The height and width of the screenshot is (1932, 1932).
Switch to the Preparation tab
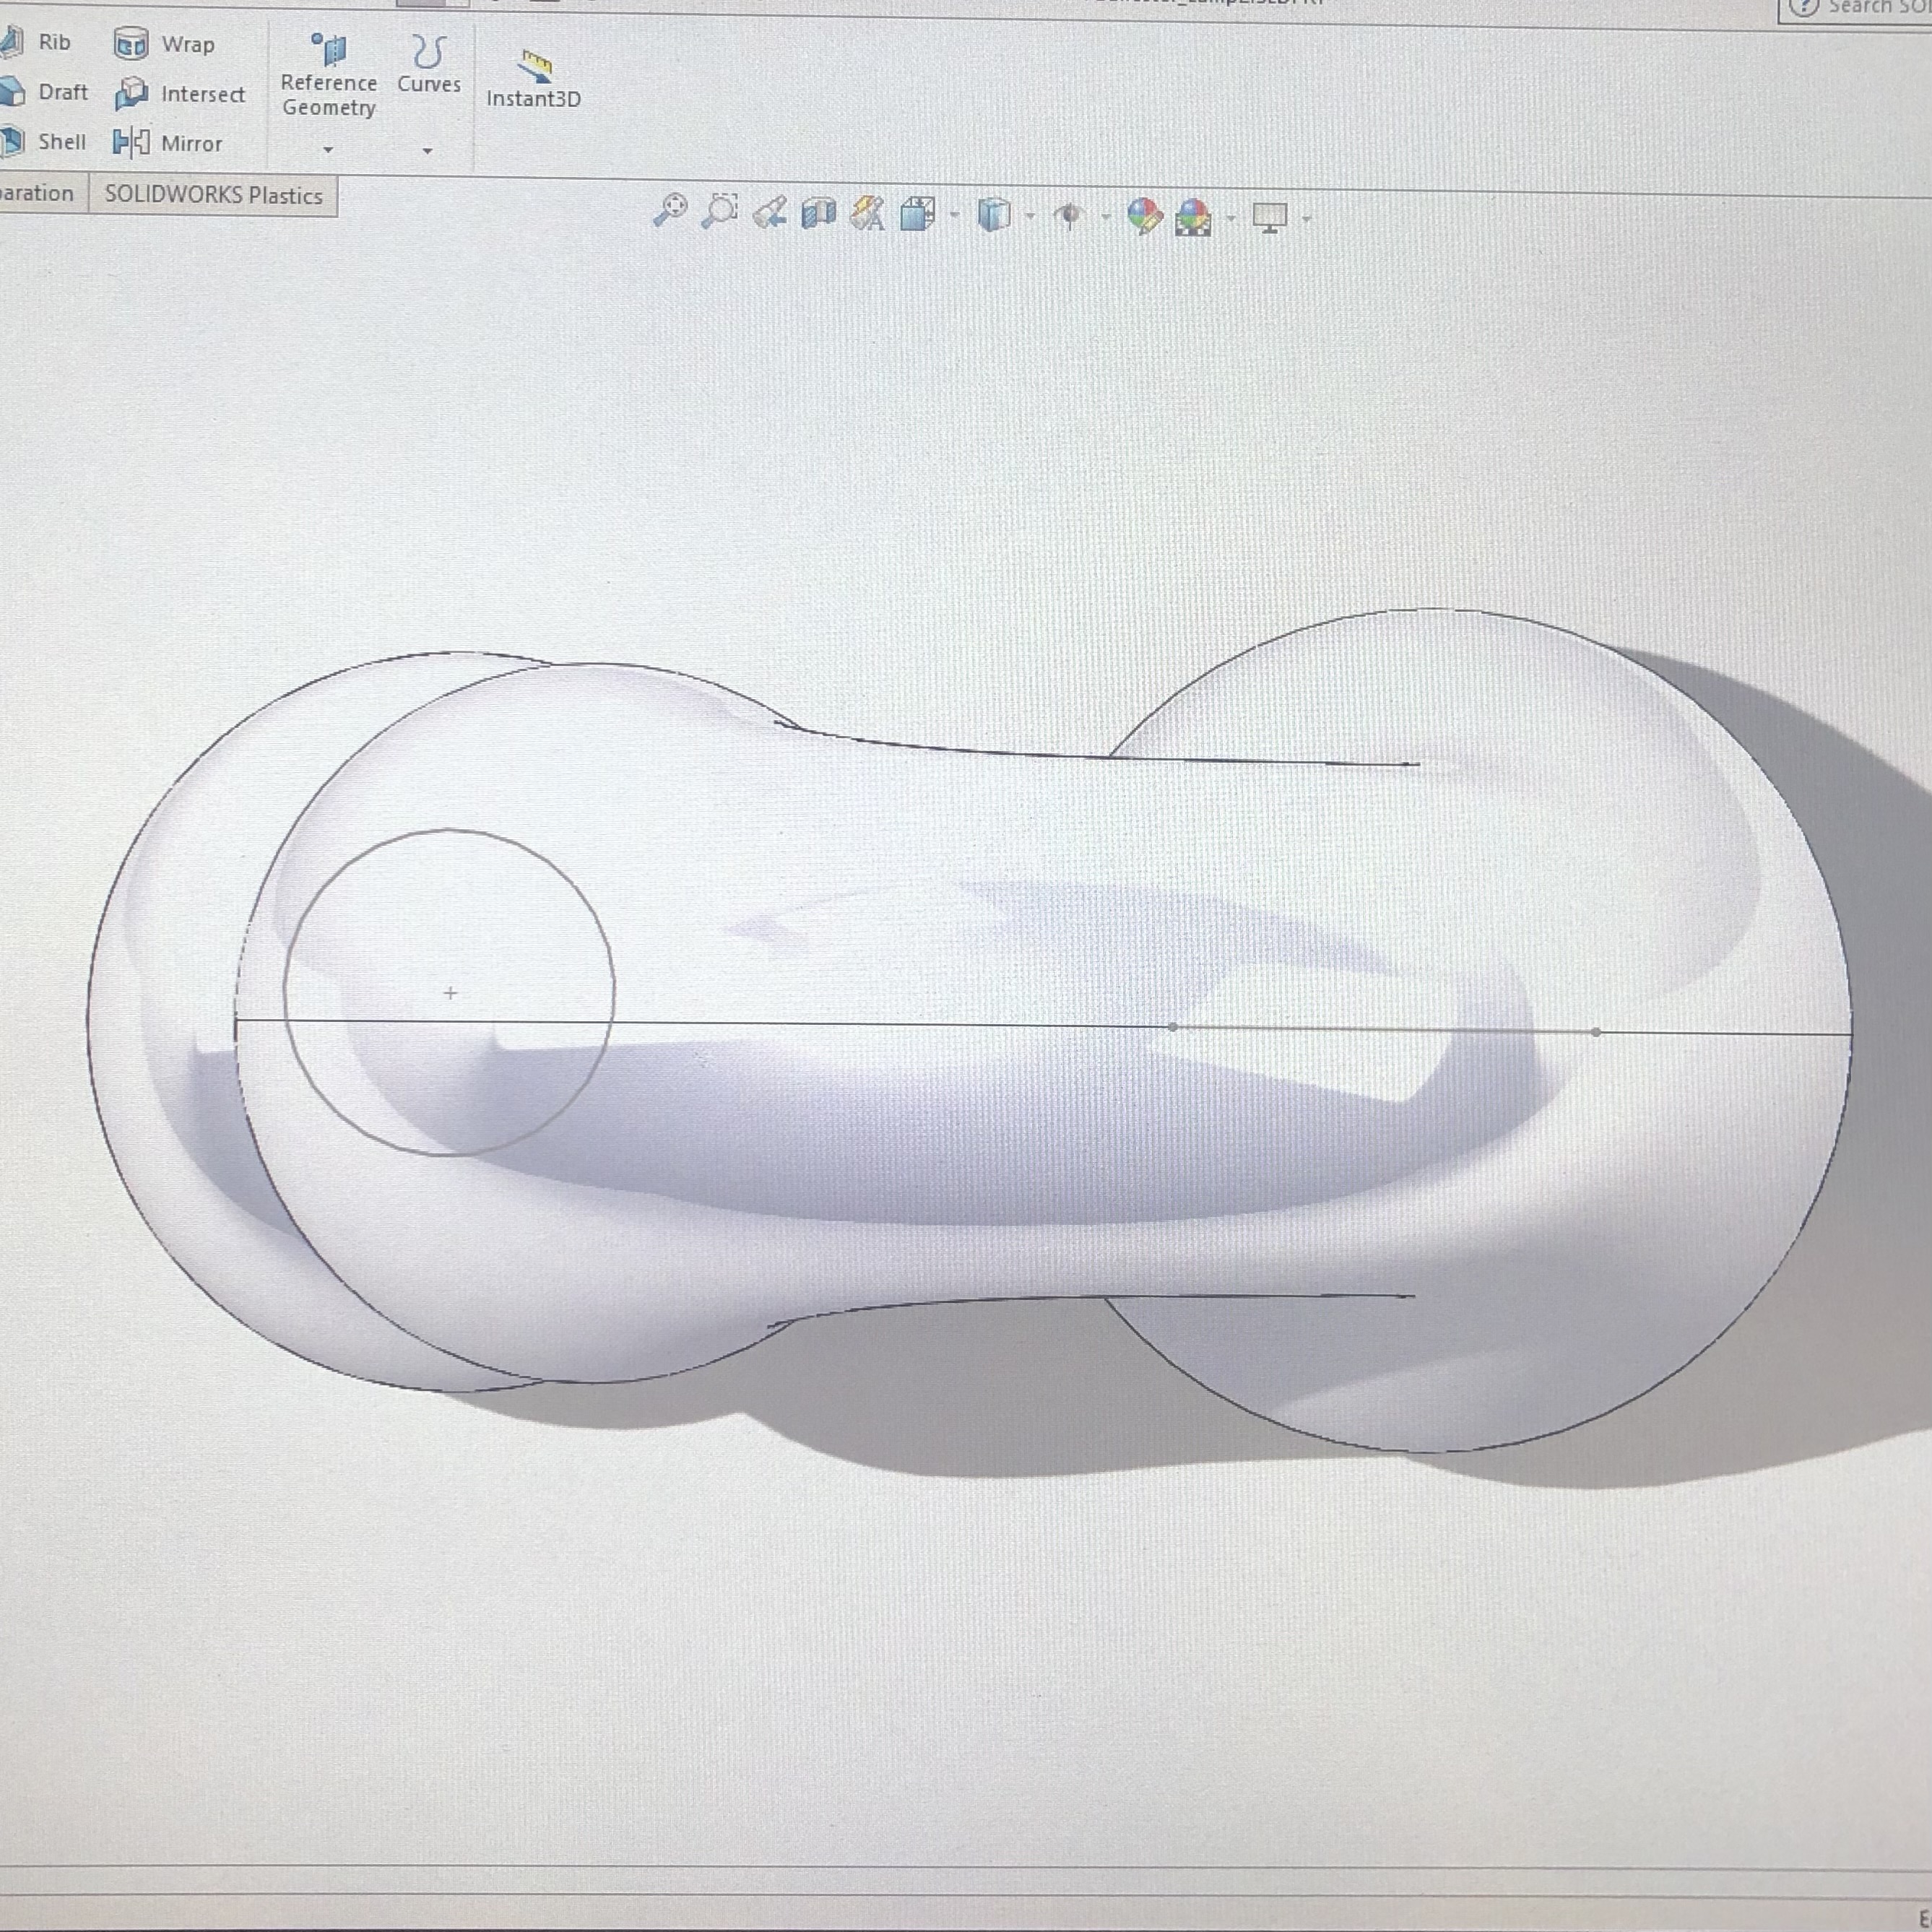click(x=37, y=193)
